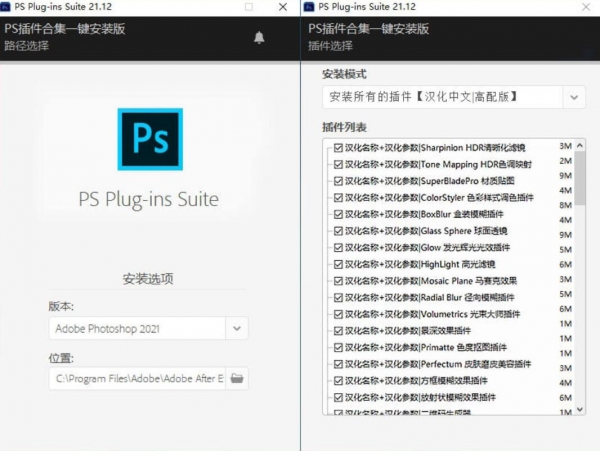Viewport: 600px width, 451px height.
Task: Click the plugin list scroll up arrow
Action: tap(580, 145)
